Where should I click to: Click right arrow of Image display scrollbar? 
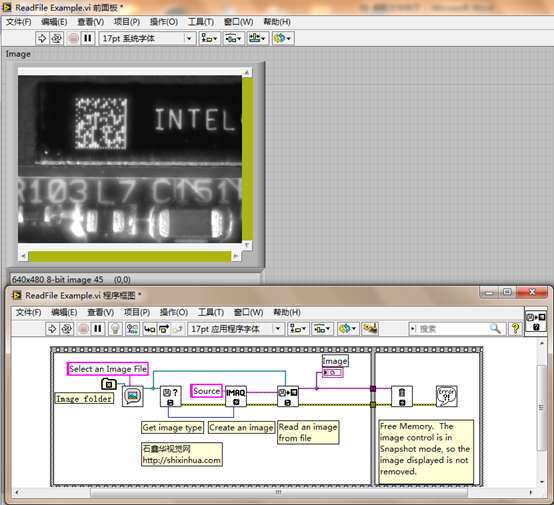pyautogui.click(x=236, y=256)
